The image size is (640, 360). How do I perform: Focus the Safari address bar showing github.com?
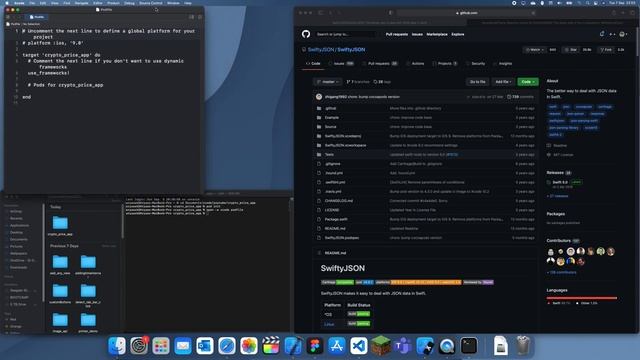pos(467,13)
